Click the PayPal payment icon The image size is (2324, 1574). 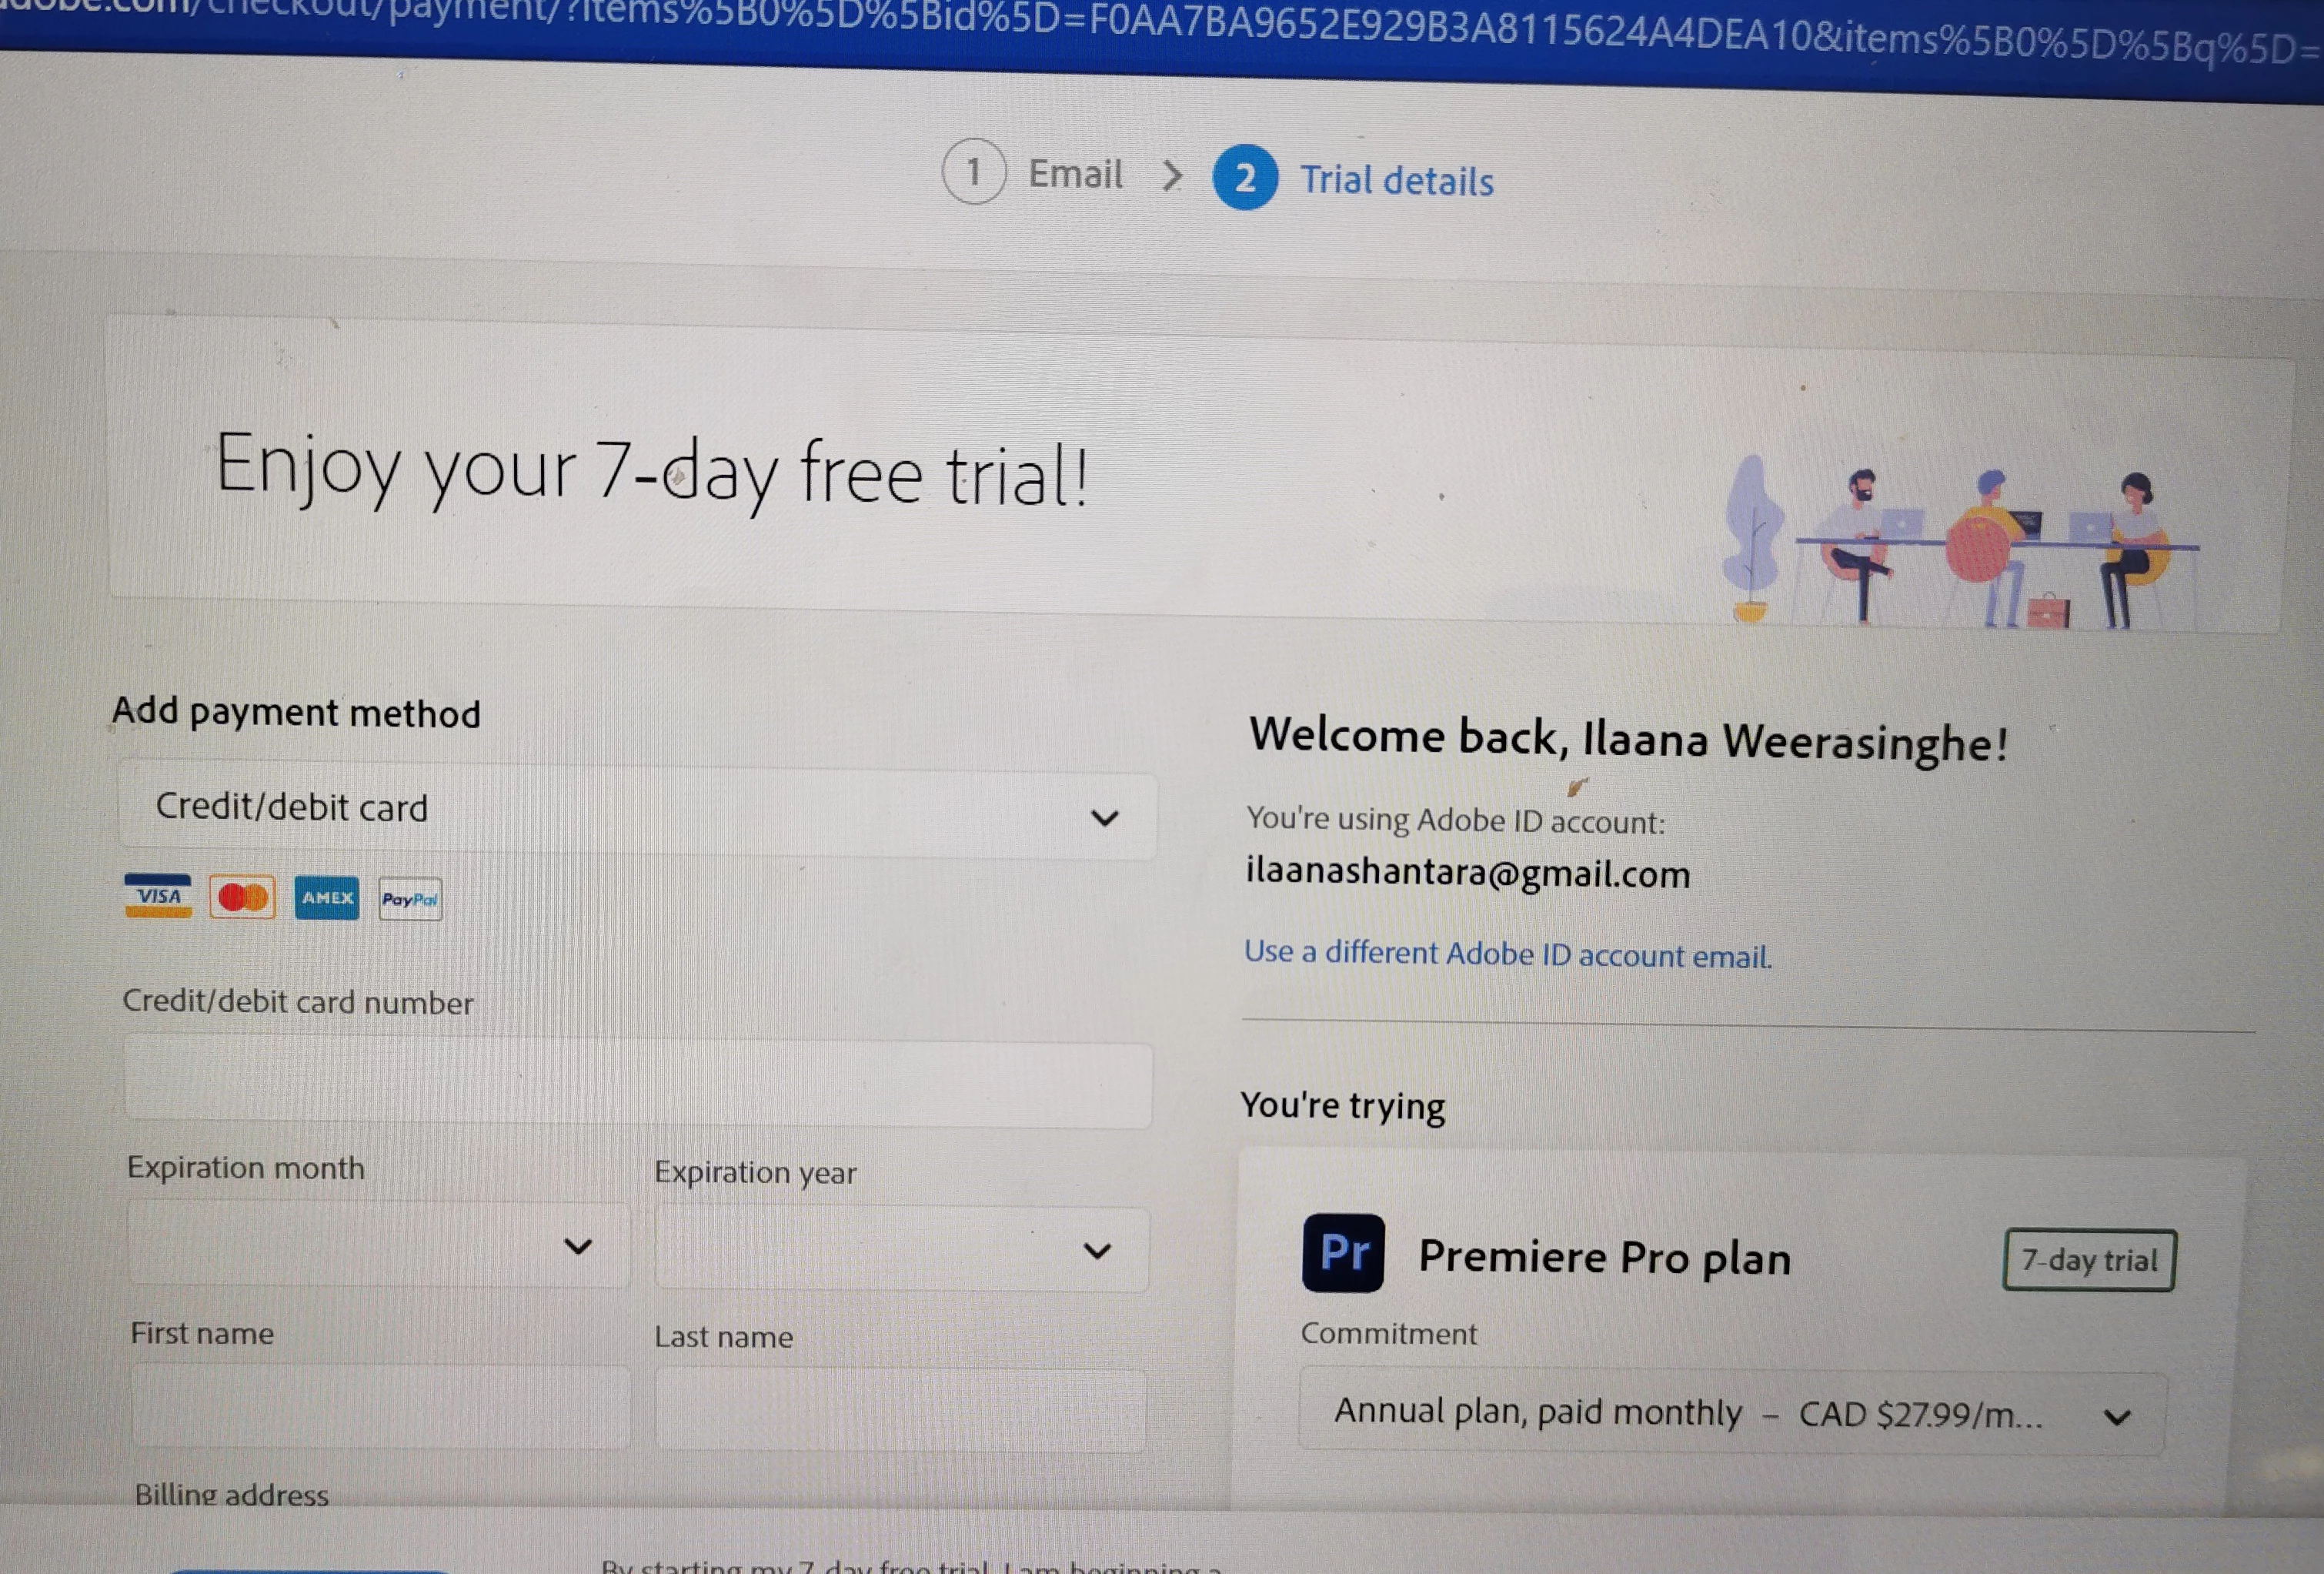point(410,899)
